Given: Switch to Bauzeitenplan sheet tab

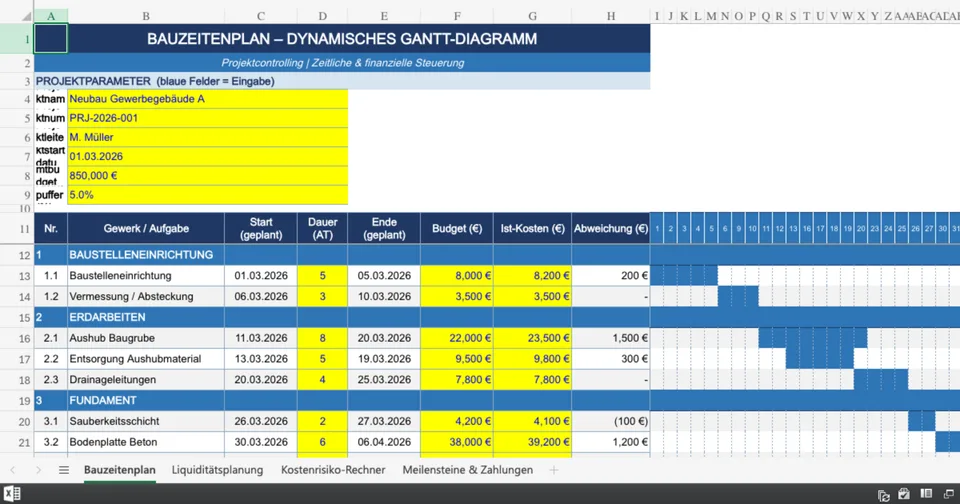Looking at the screenshot, I should pyautogui.click(x=119, y=470).
